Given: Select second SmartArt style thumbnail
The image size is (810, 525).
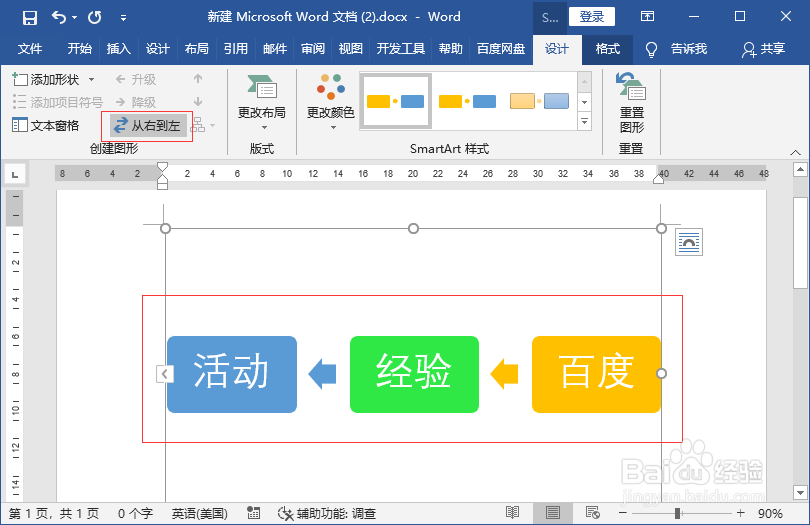Looking at the screenshot, I should click(467, 101).
